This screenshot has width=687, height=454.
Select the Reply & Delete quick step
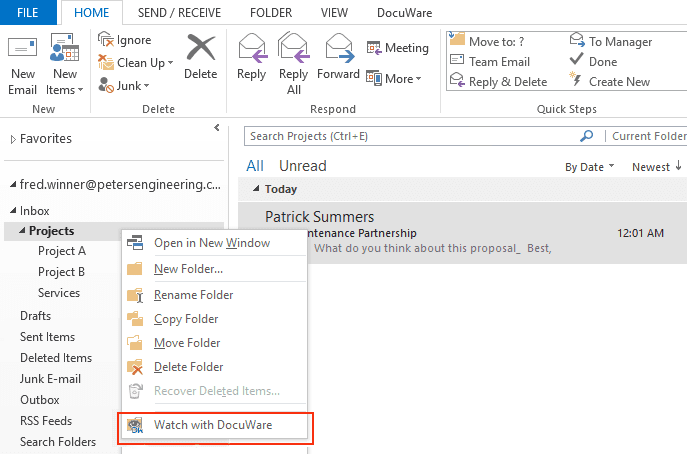pos(499,82)
